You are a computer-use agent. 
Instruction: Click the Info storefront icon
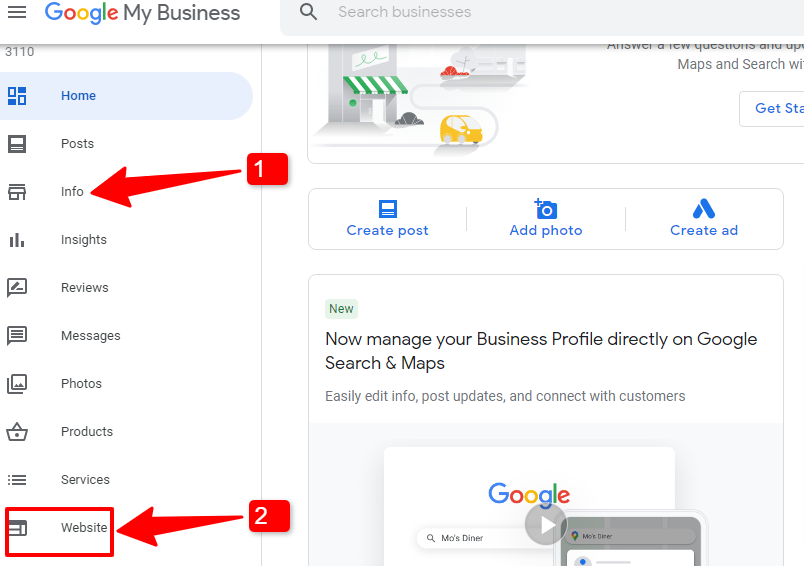[17, 192]
